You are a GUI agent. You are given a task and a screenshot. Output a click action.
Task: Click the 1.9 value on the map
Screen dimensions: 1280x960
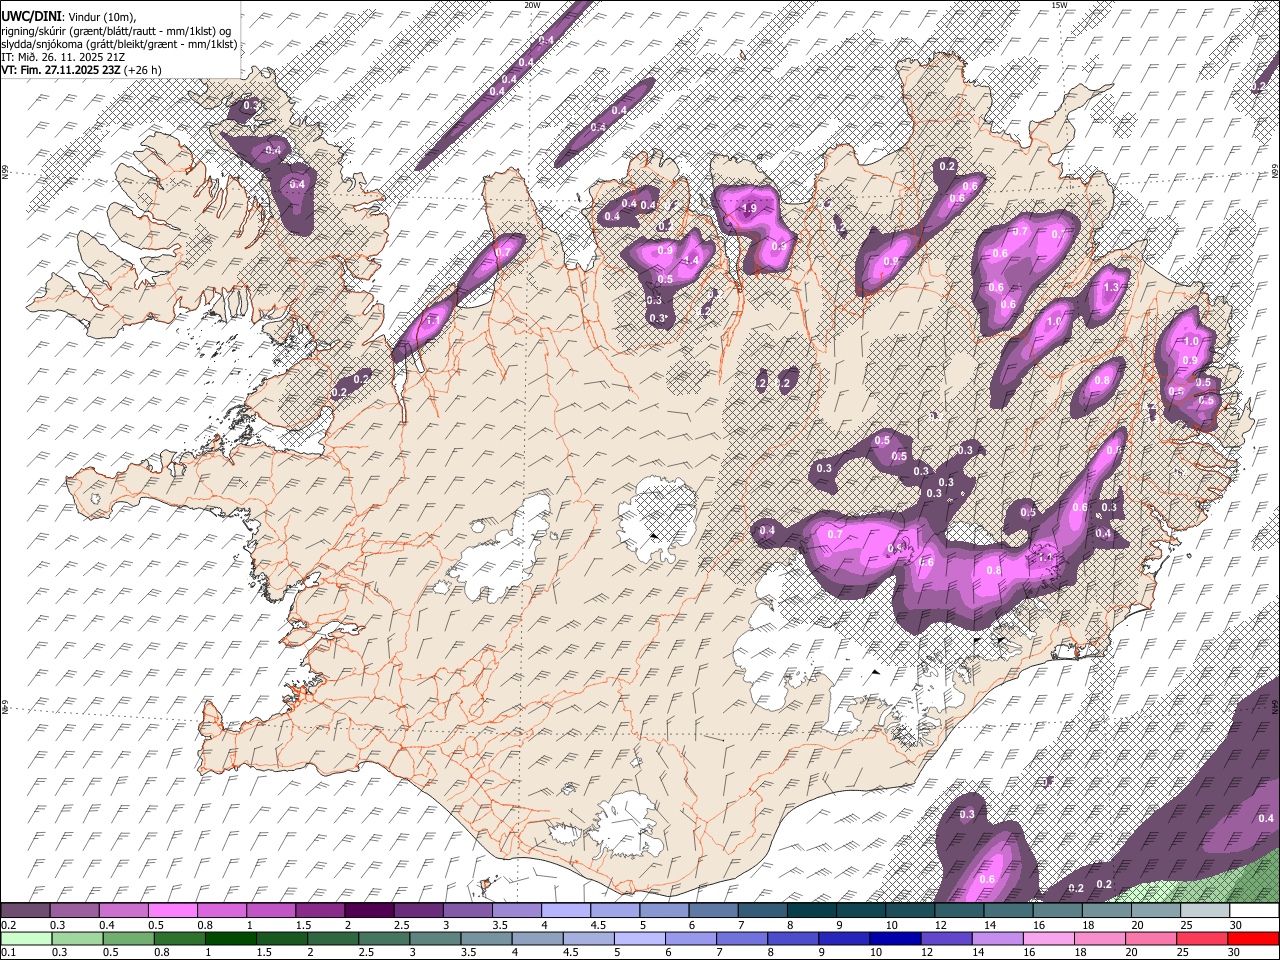(x=750, y=208)
